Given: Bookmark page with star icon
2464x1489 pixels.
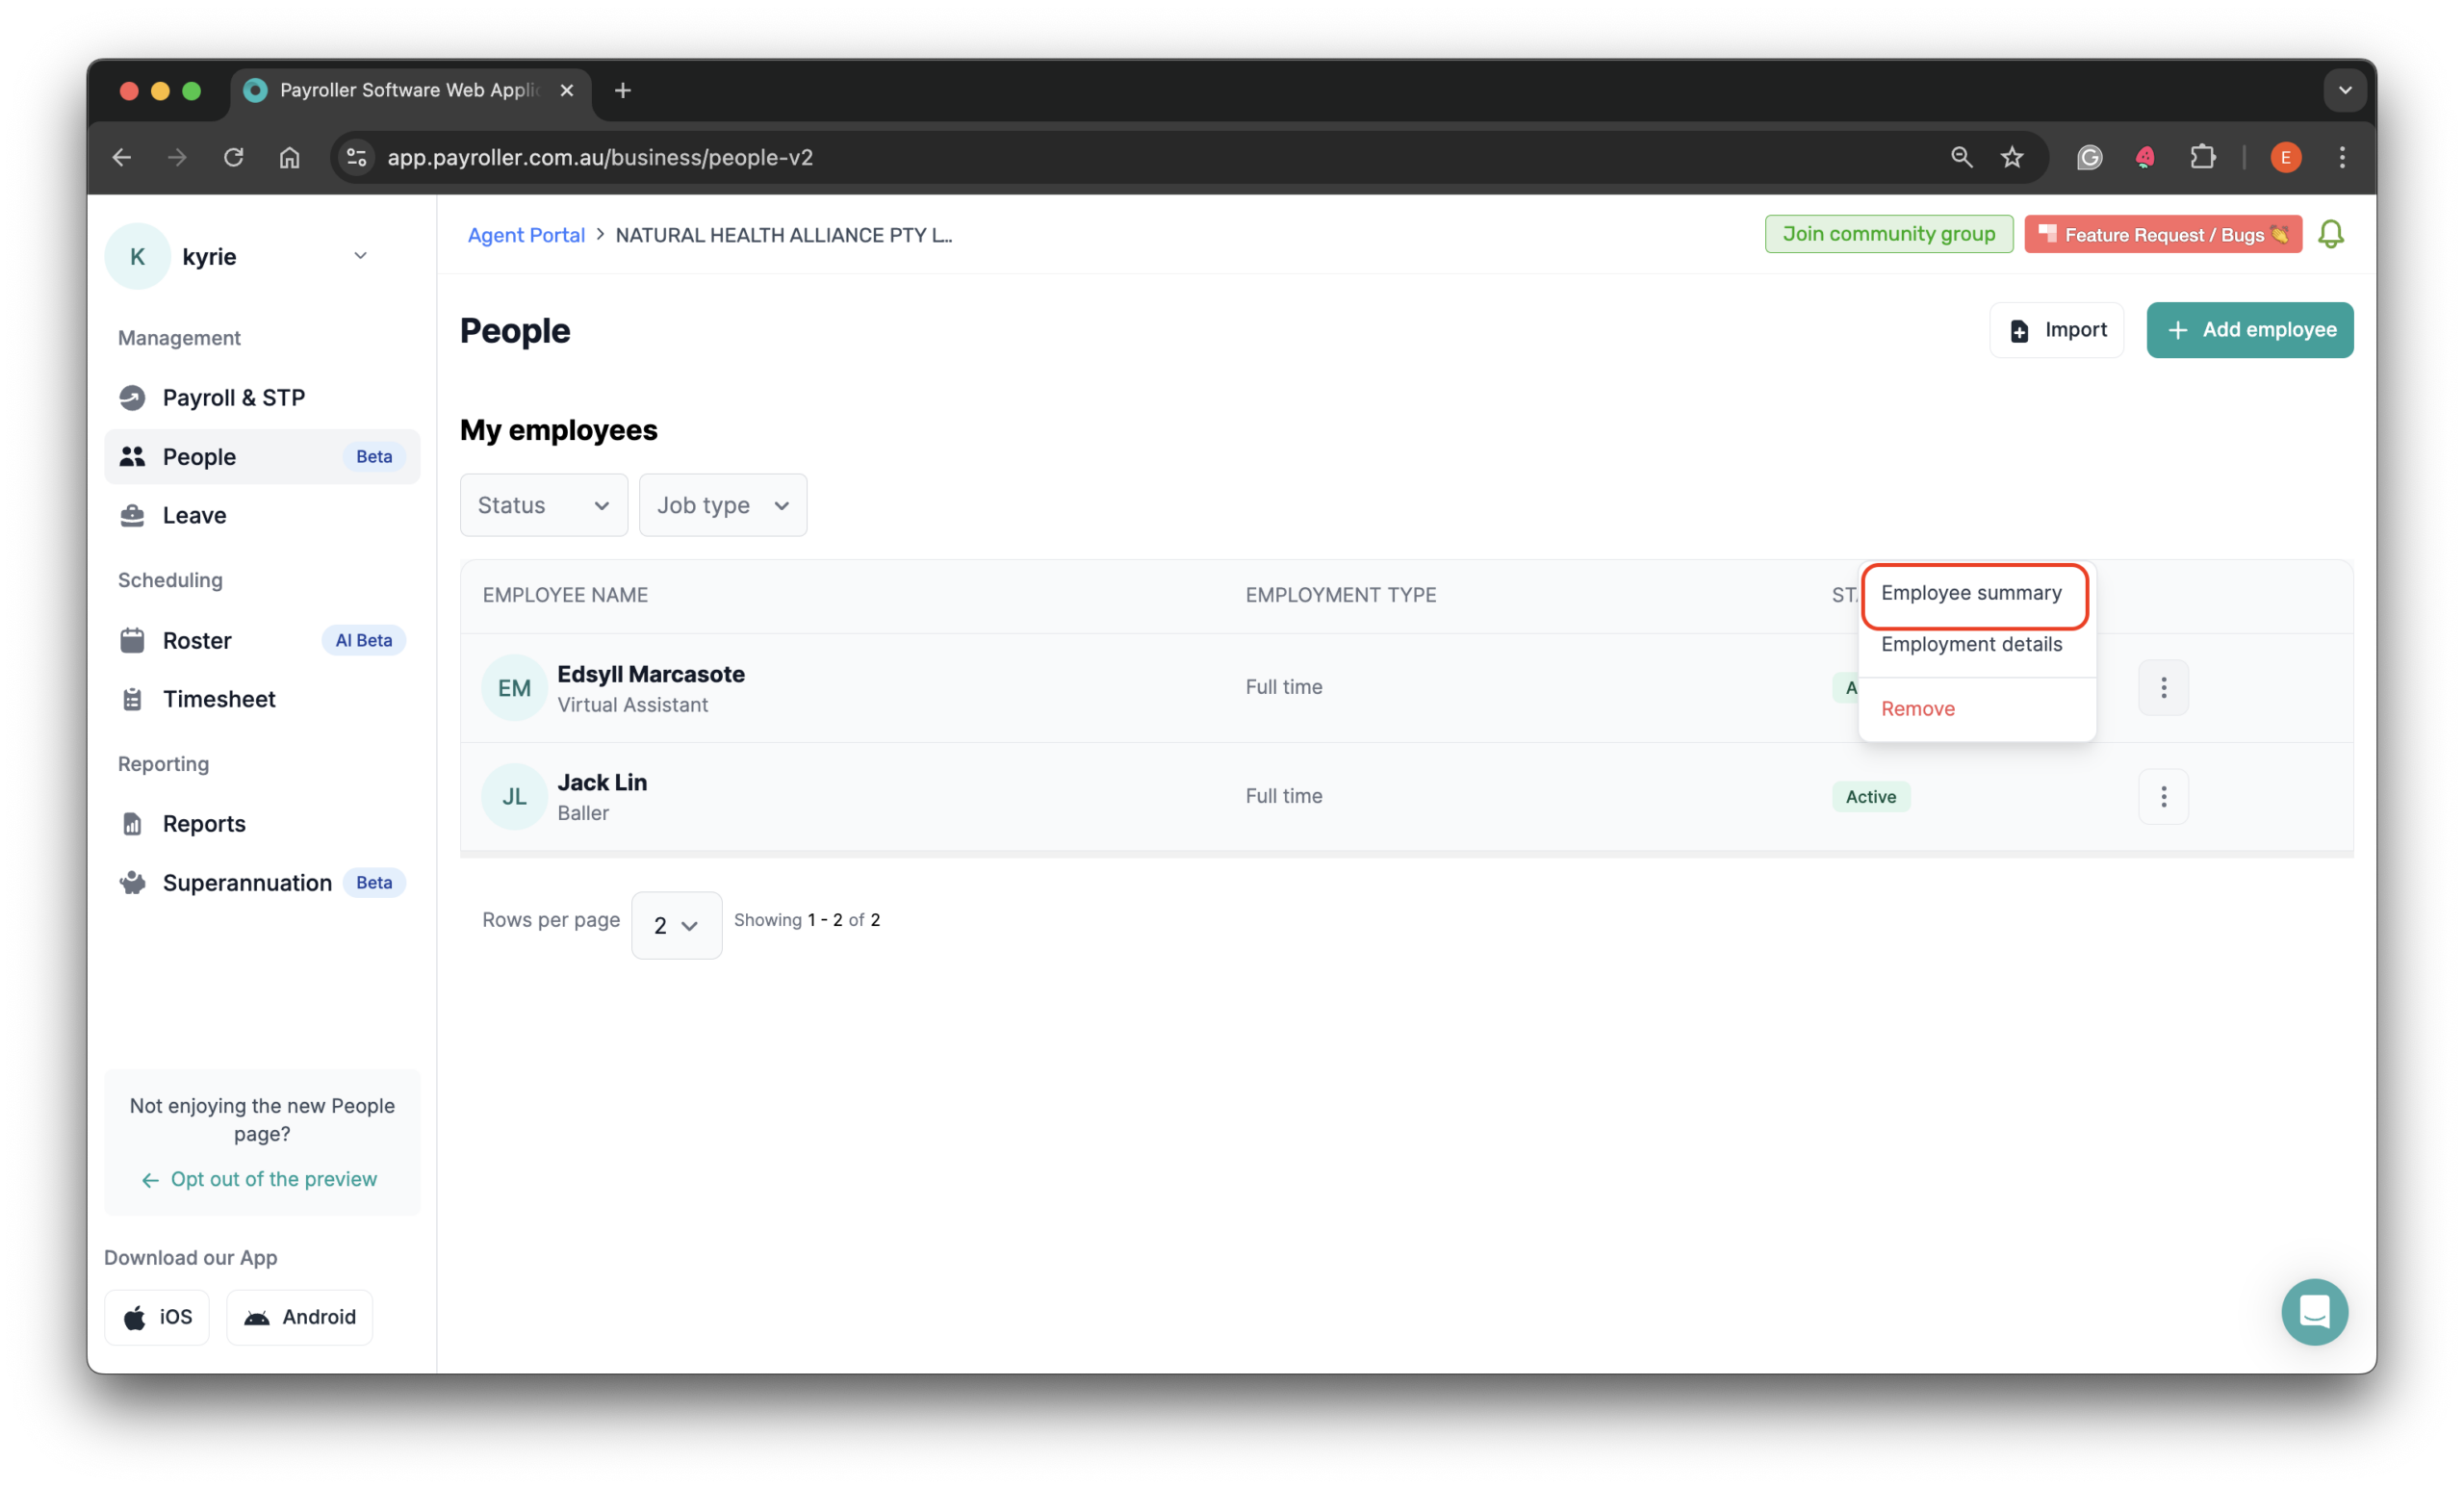Looking at the screenshot, I should point(2011,157).
